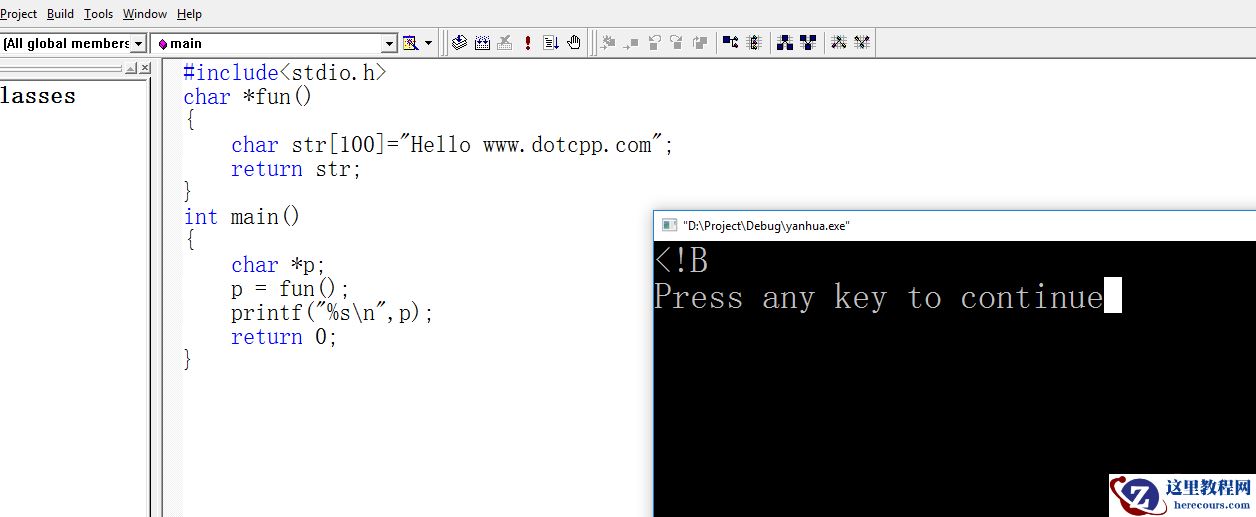Click the Go debug icon
Image resolution: width=1256 pixels, height=517 pixels.
551,43
